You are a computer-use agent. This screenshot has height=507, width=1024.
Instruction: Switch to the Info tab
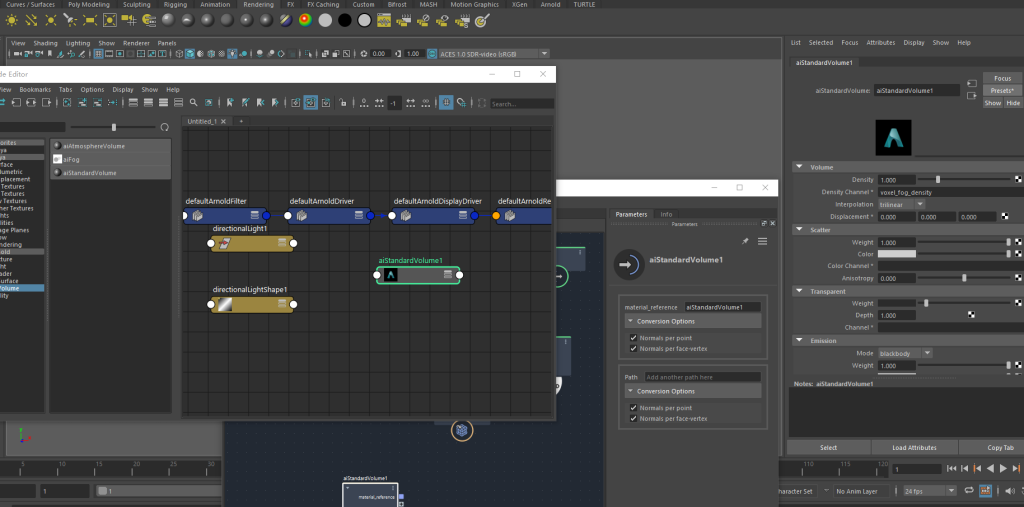pos(666,214)
